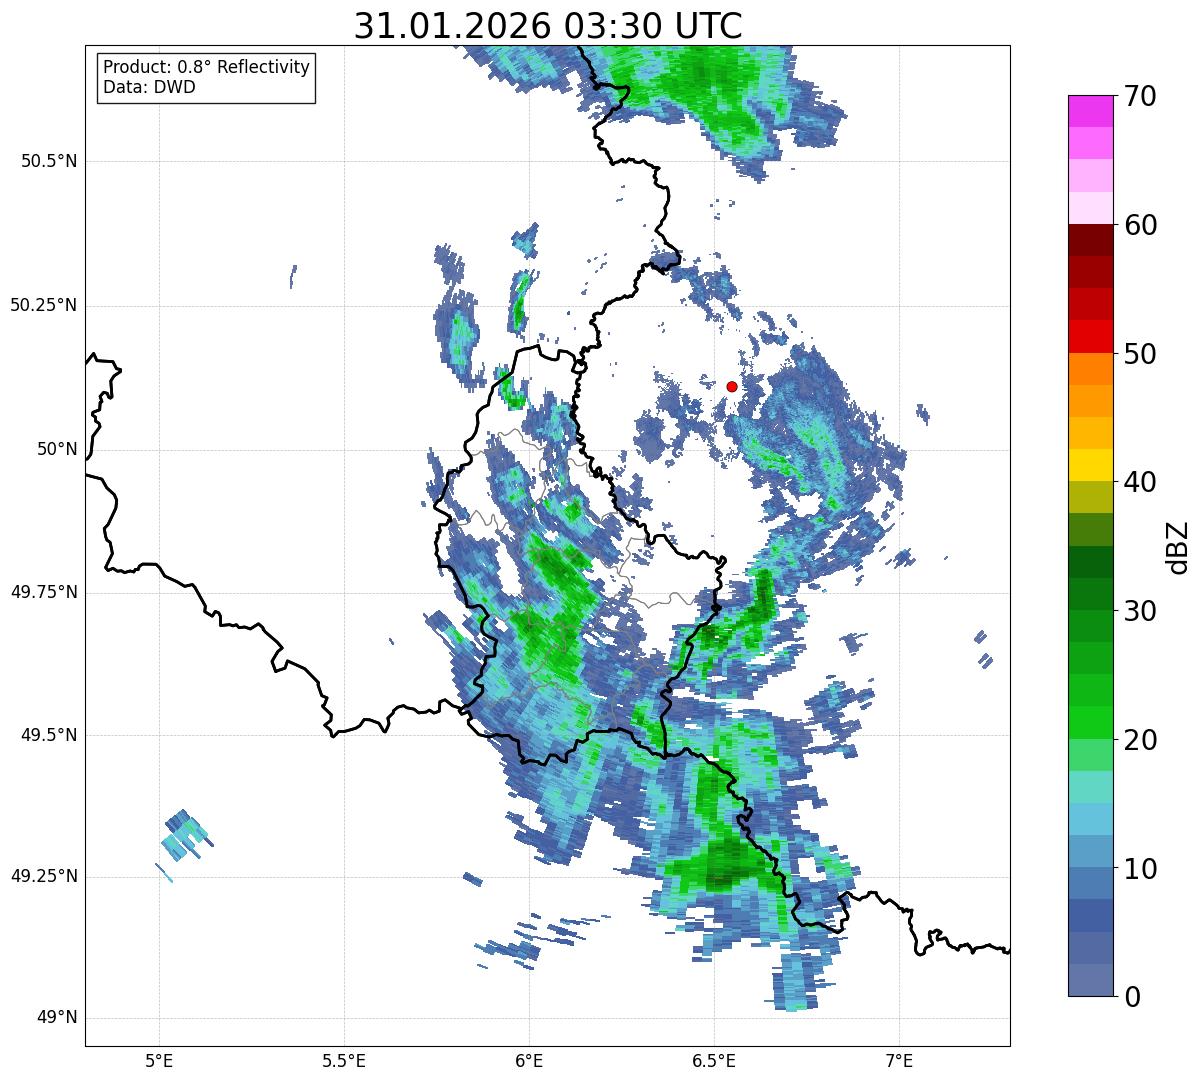Click the bright red colorbar segment at 50 dBZ

(x=1091, y=337)
